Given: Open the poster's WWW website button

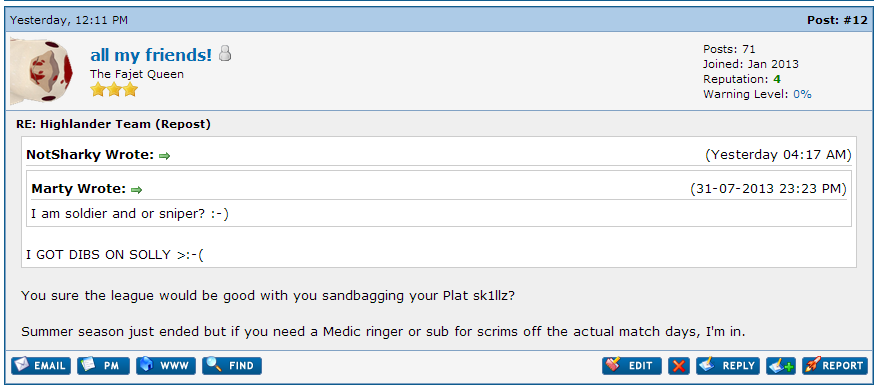Looking at the screenshot, I should tap(166, 366).
